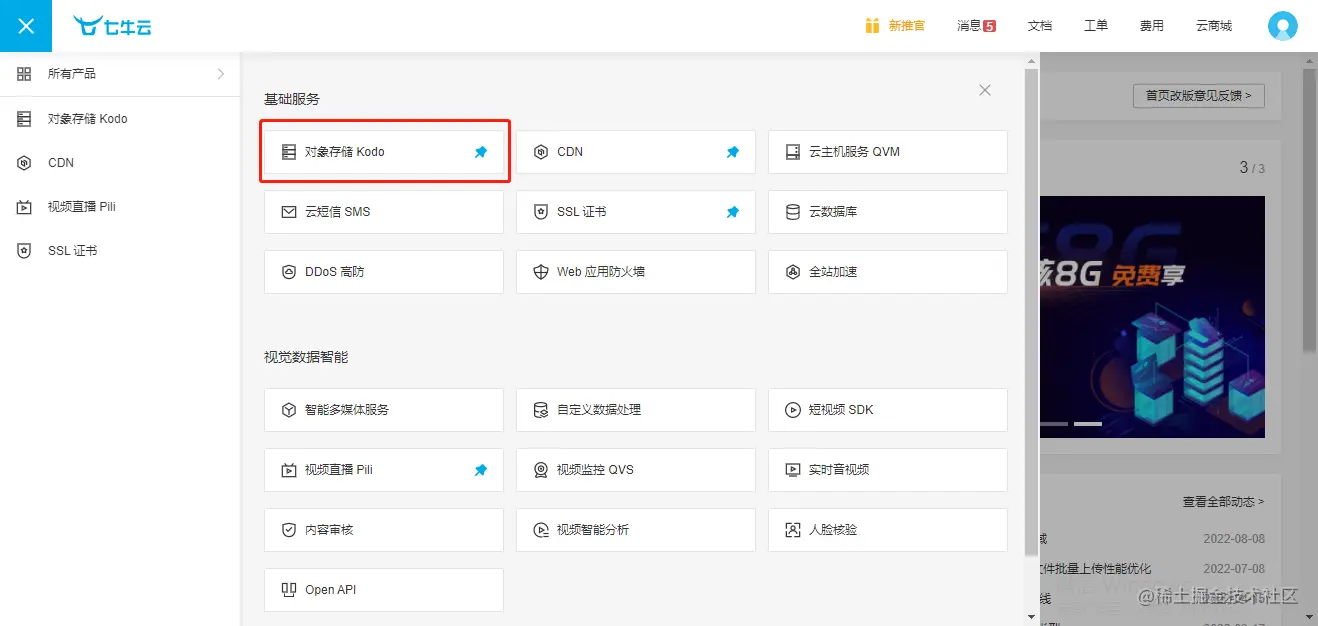The image size is (1318, 626).
Task: Go to 费用 in the top bar
Action: [1151, 26]
